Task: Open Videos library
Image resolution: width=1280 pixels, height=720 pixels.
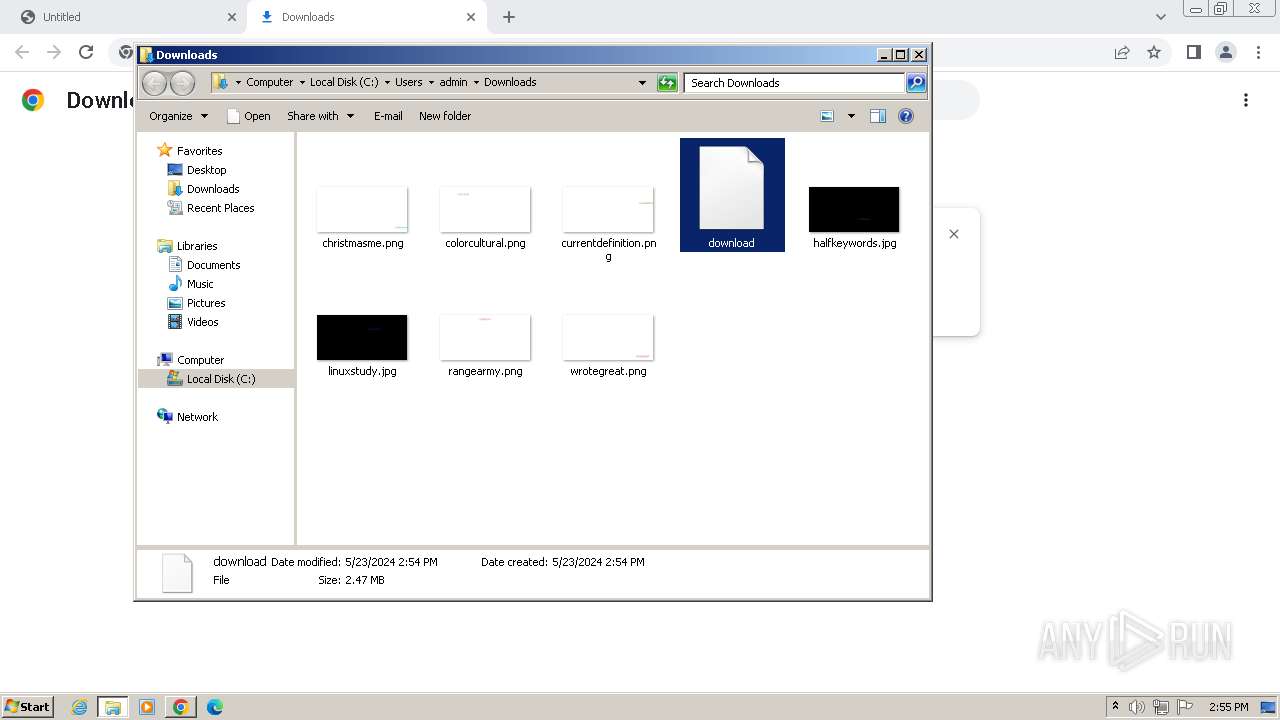Action: click(x=202, y=322)
